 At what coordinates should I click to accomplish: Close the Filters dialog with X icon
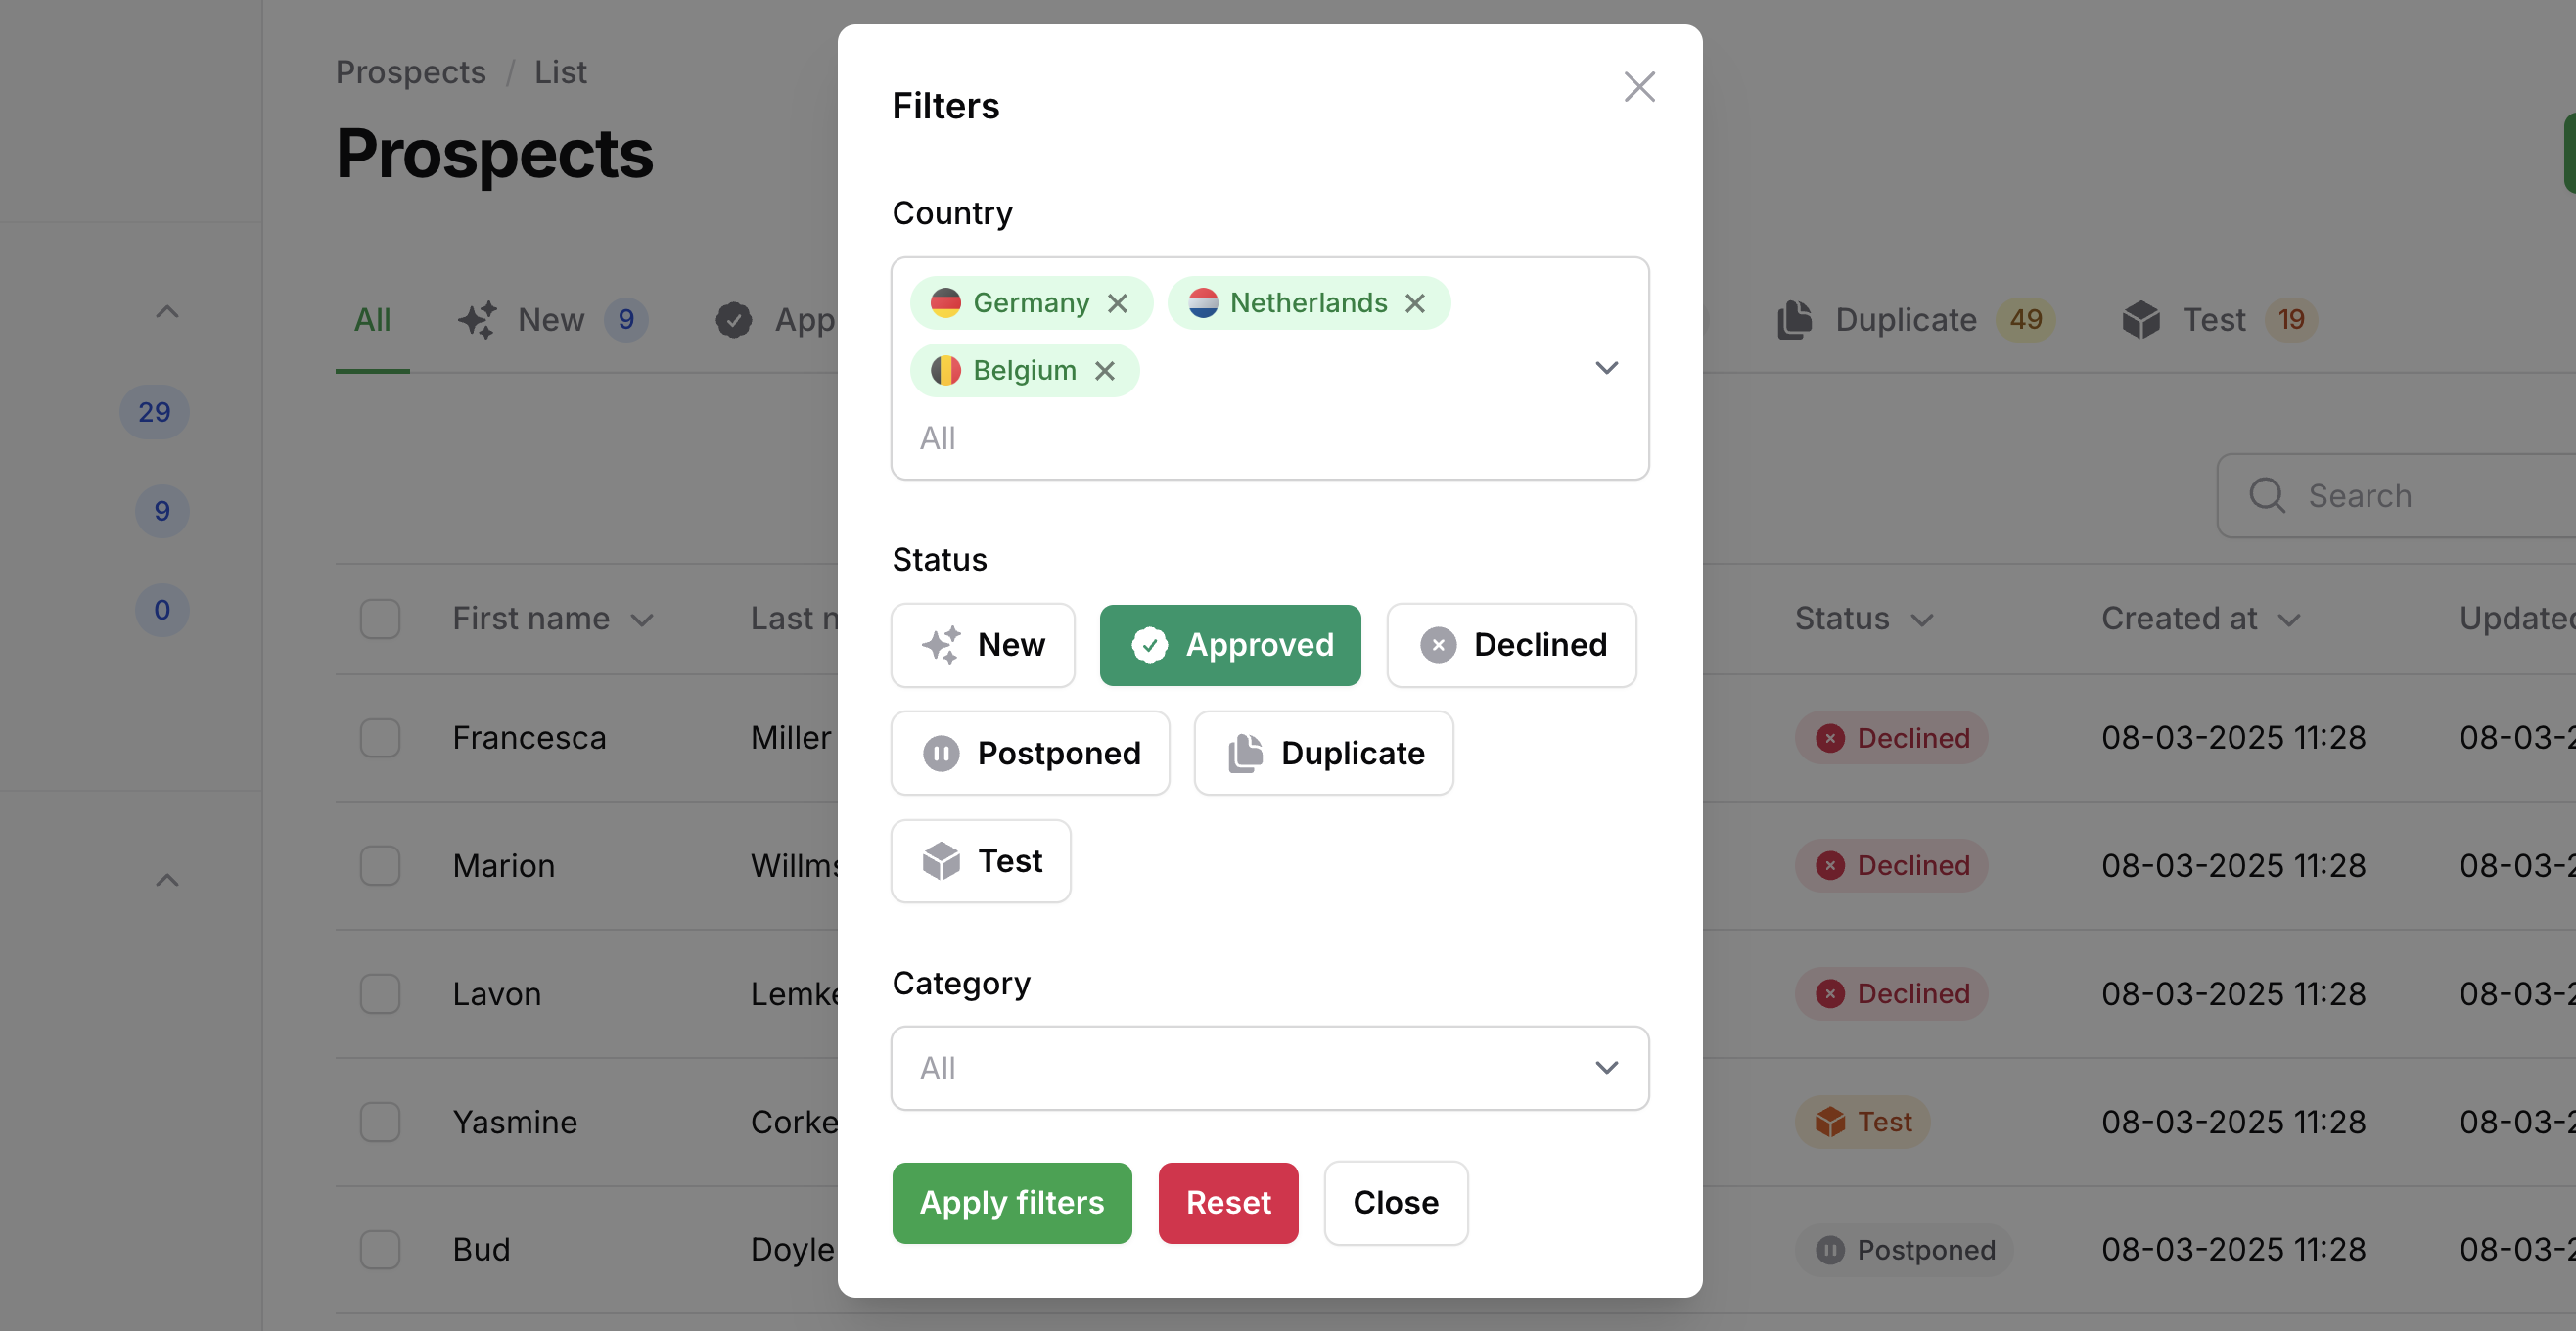[x=1638, y=87]
